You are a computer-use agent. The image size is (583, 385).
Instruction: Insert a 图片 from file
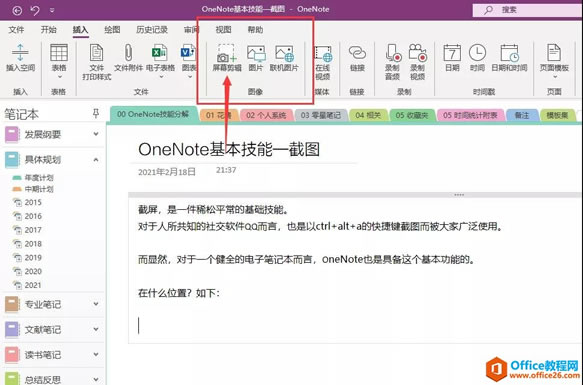[256, 58]
